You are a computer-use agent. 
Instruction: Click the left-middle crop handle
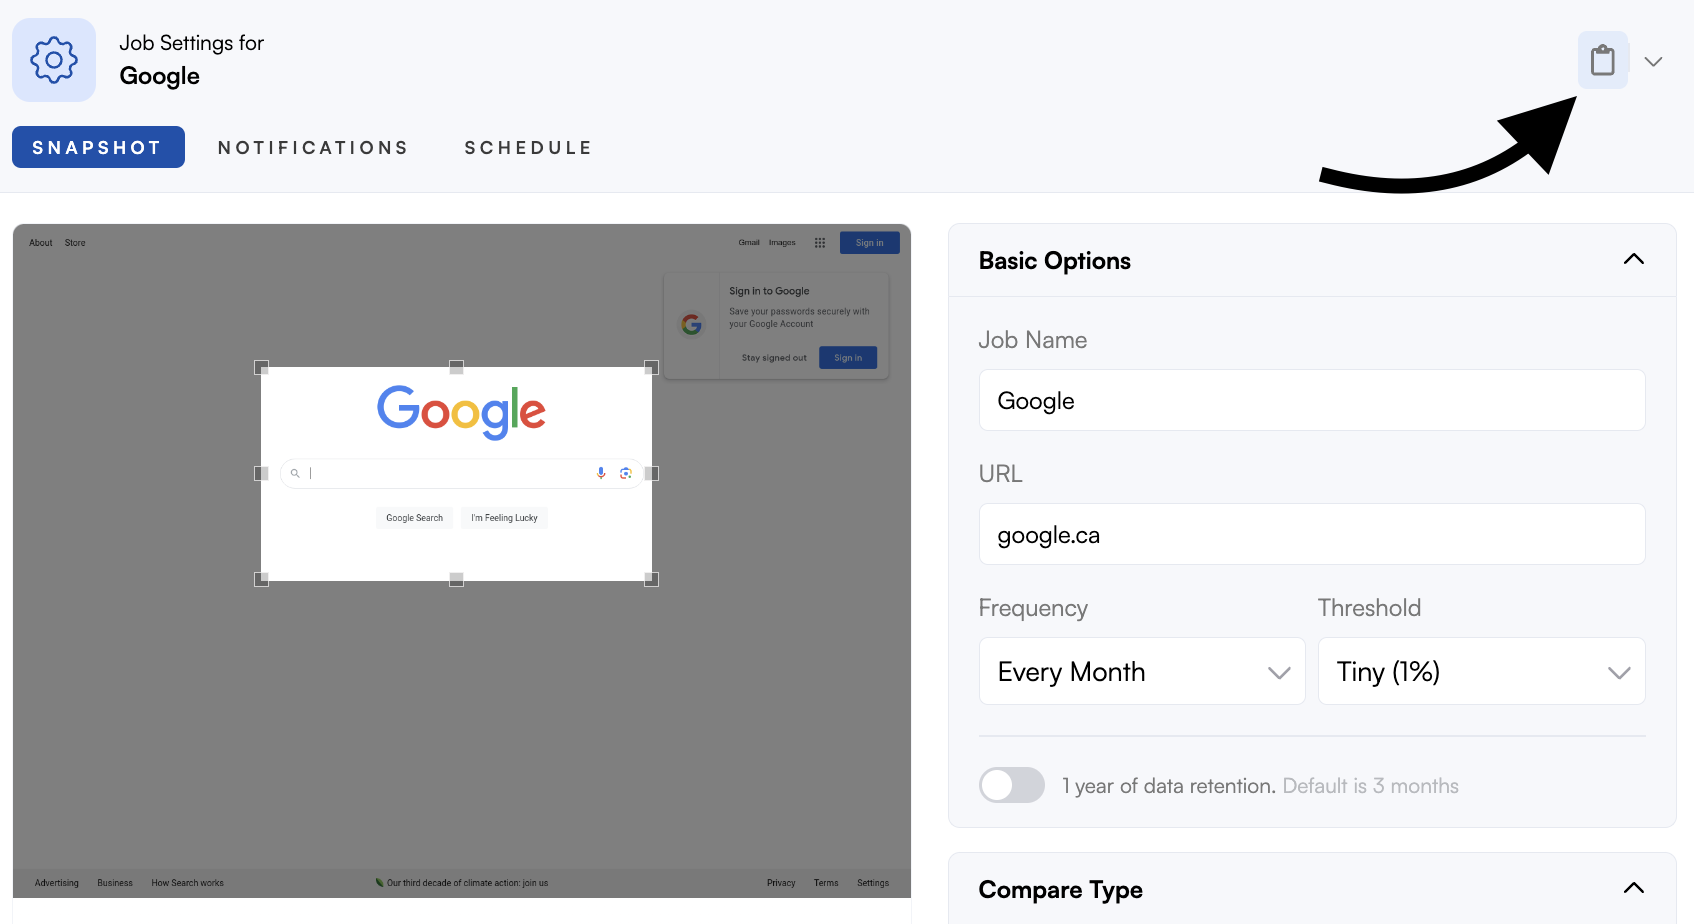click(x=262, y=473)
